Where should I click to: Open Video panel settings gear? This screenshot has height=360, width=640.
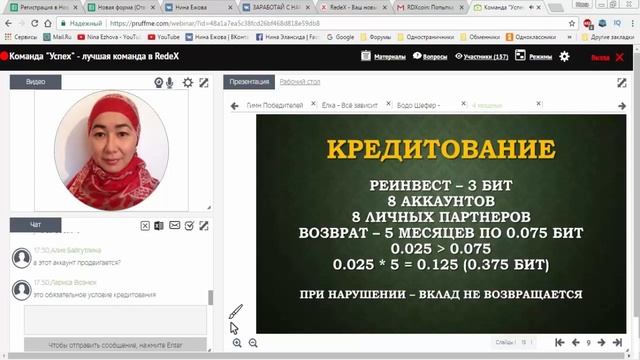point(188,83)
